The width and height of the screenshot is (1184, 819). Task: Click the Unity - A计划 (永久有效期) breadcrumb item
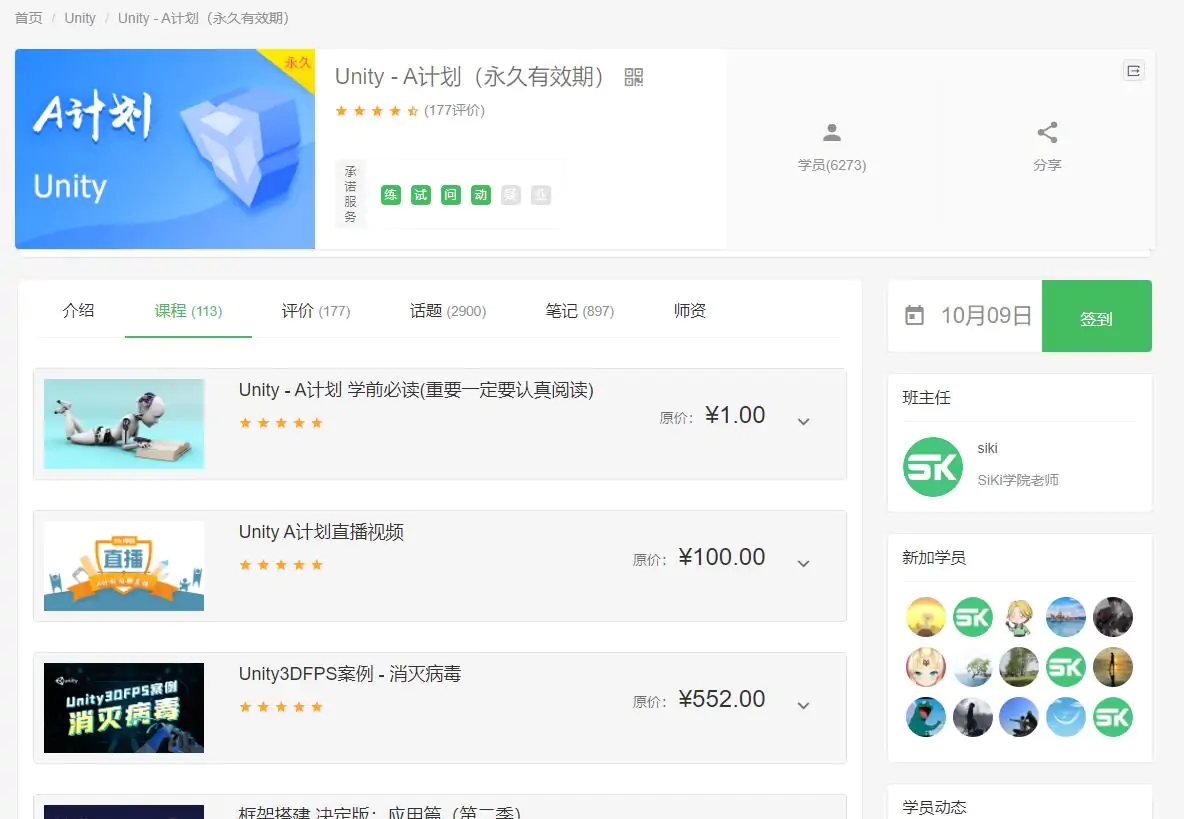203,18
